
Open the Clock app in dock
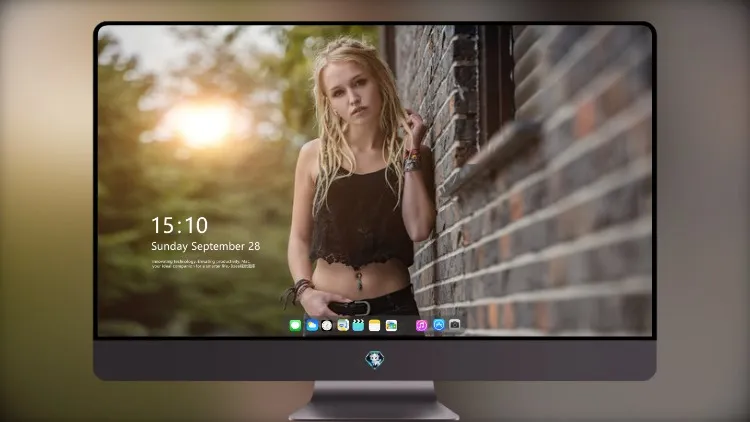coord(327,326)
